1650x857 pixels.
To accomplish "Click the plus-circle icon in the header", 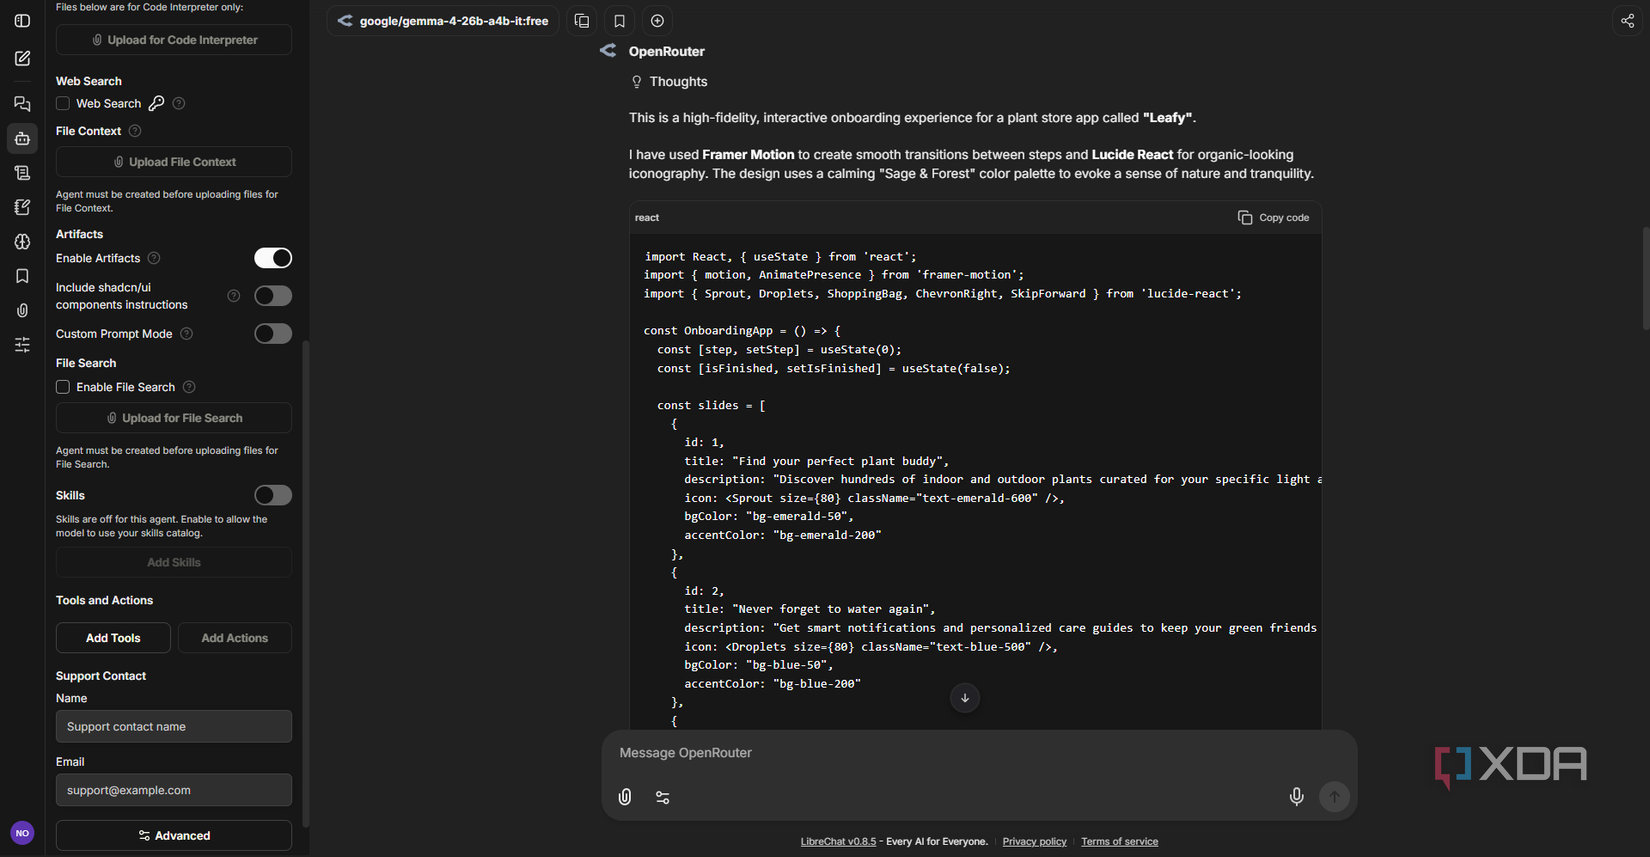I will point(657,21).
